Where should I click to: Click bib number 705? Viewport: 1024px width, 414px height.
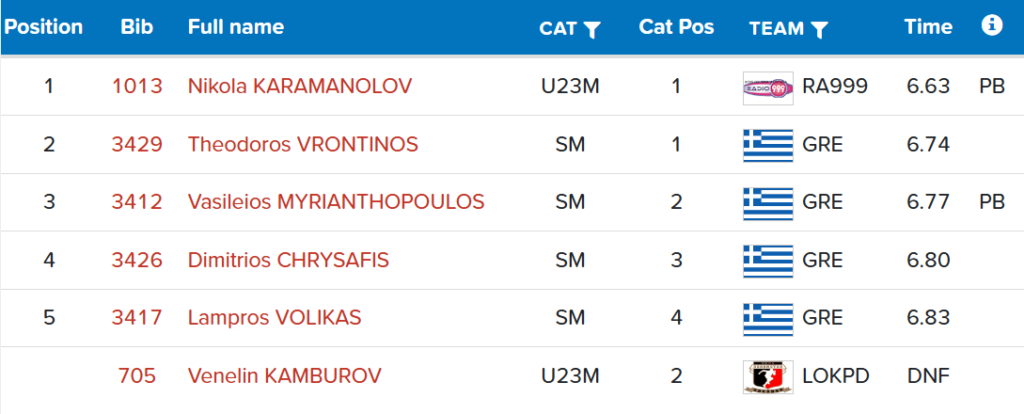coord(137,376)
